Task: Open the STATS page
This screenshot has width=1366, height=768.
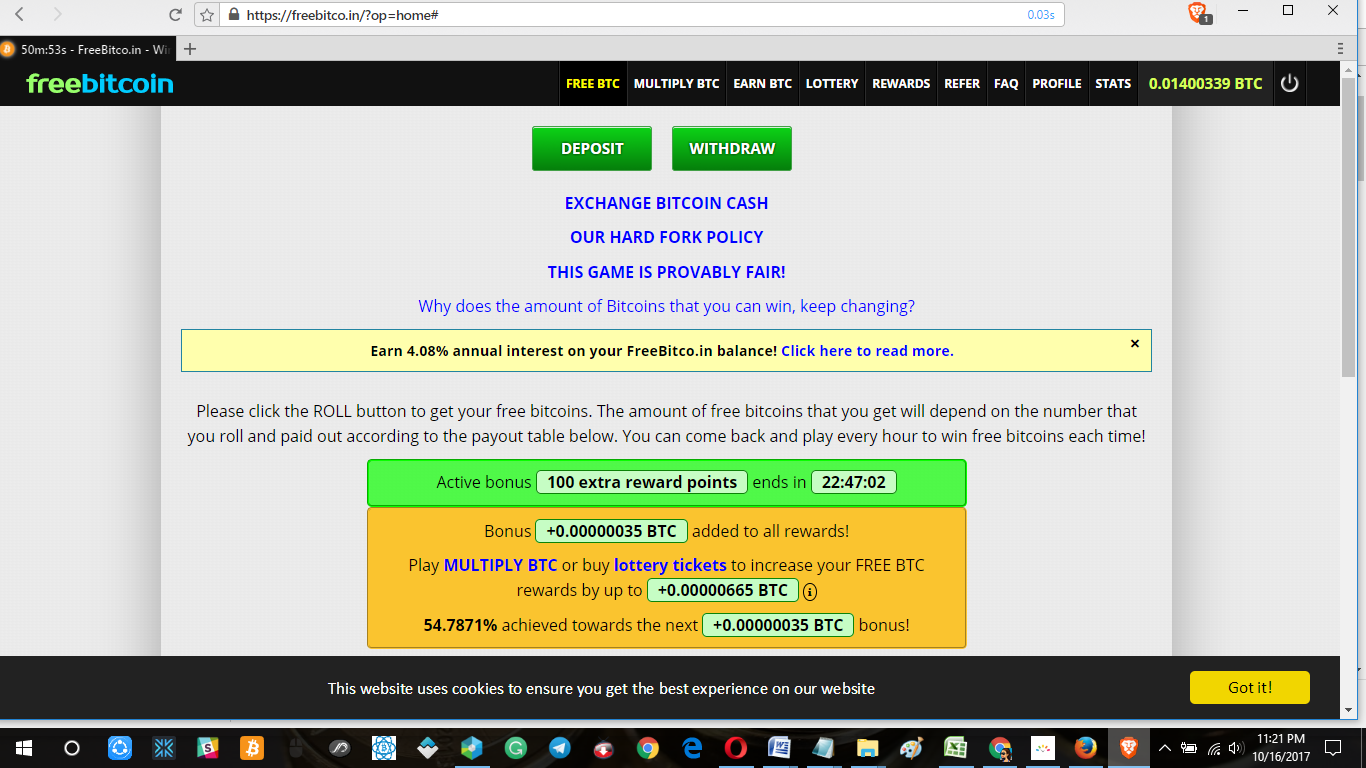Action: [x=1113, y=84]
